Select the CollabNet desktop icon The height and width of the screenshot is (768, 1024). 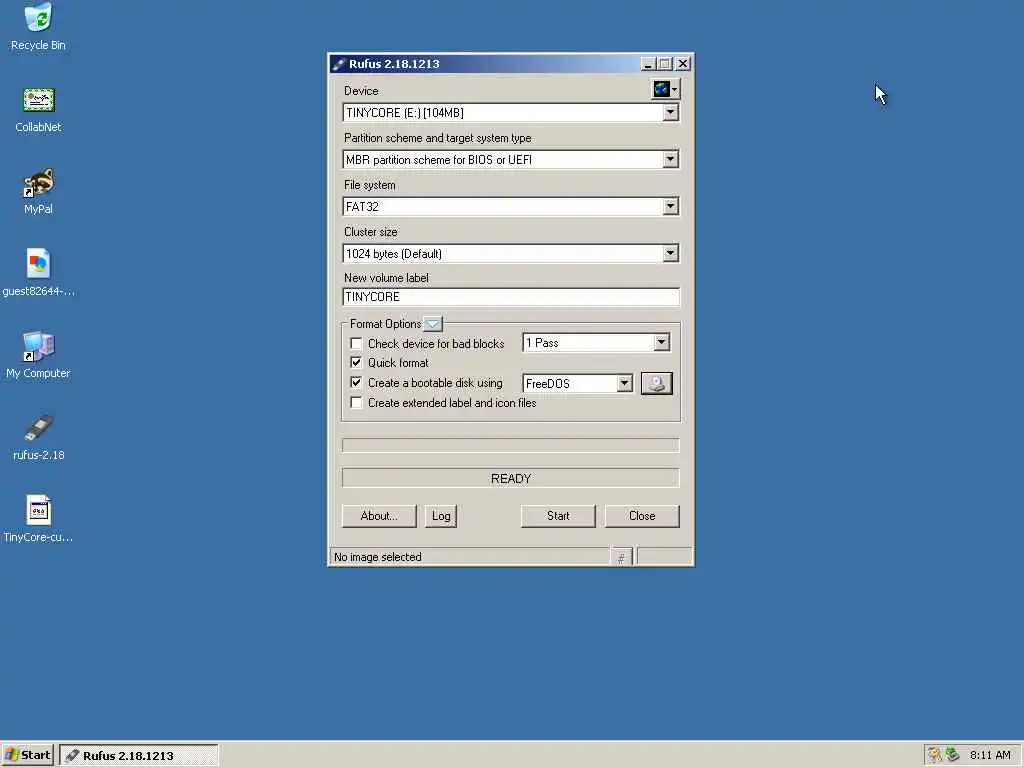point(38,110)
